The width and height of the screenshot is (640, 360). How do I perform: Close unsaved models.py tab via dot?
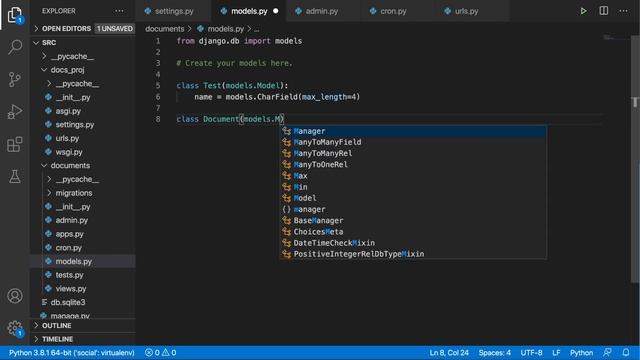276,11
